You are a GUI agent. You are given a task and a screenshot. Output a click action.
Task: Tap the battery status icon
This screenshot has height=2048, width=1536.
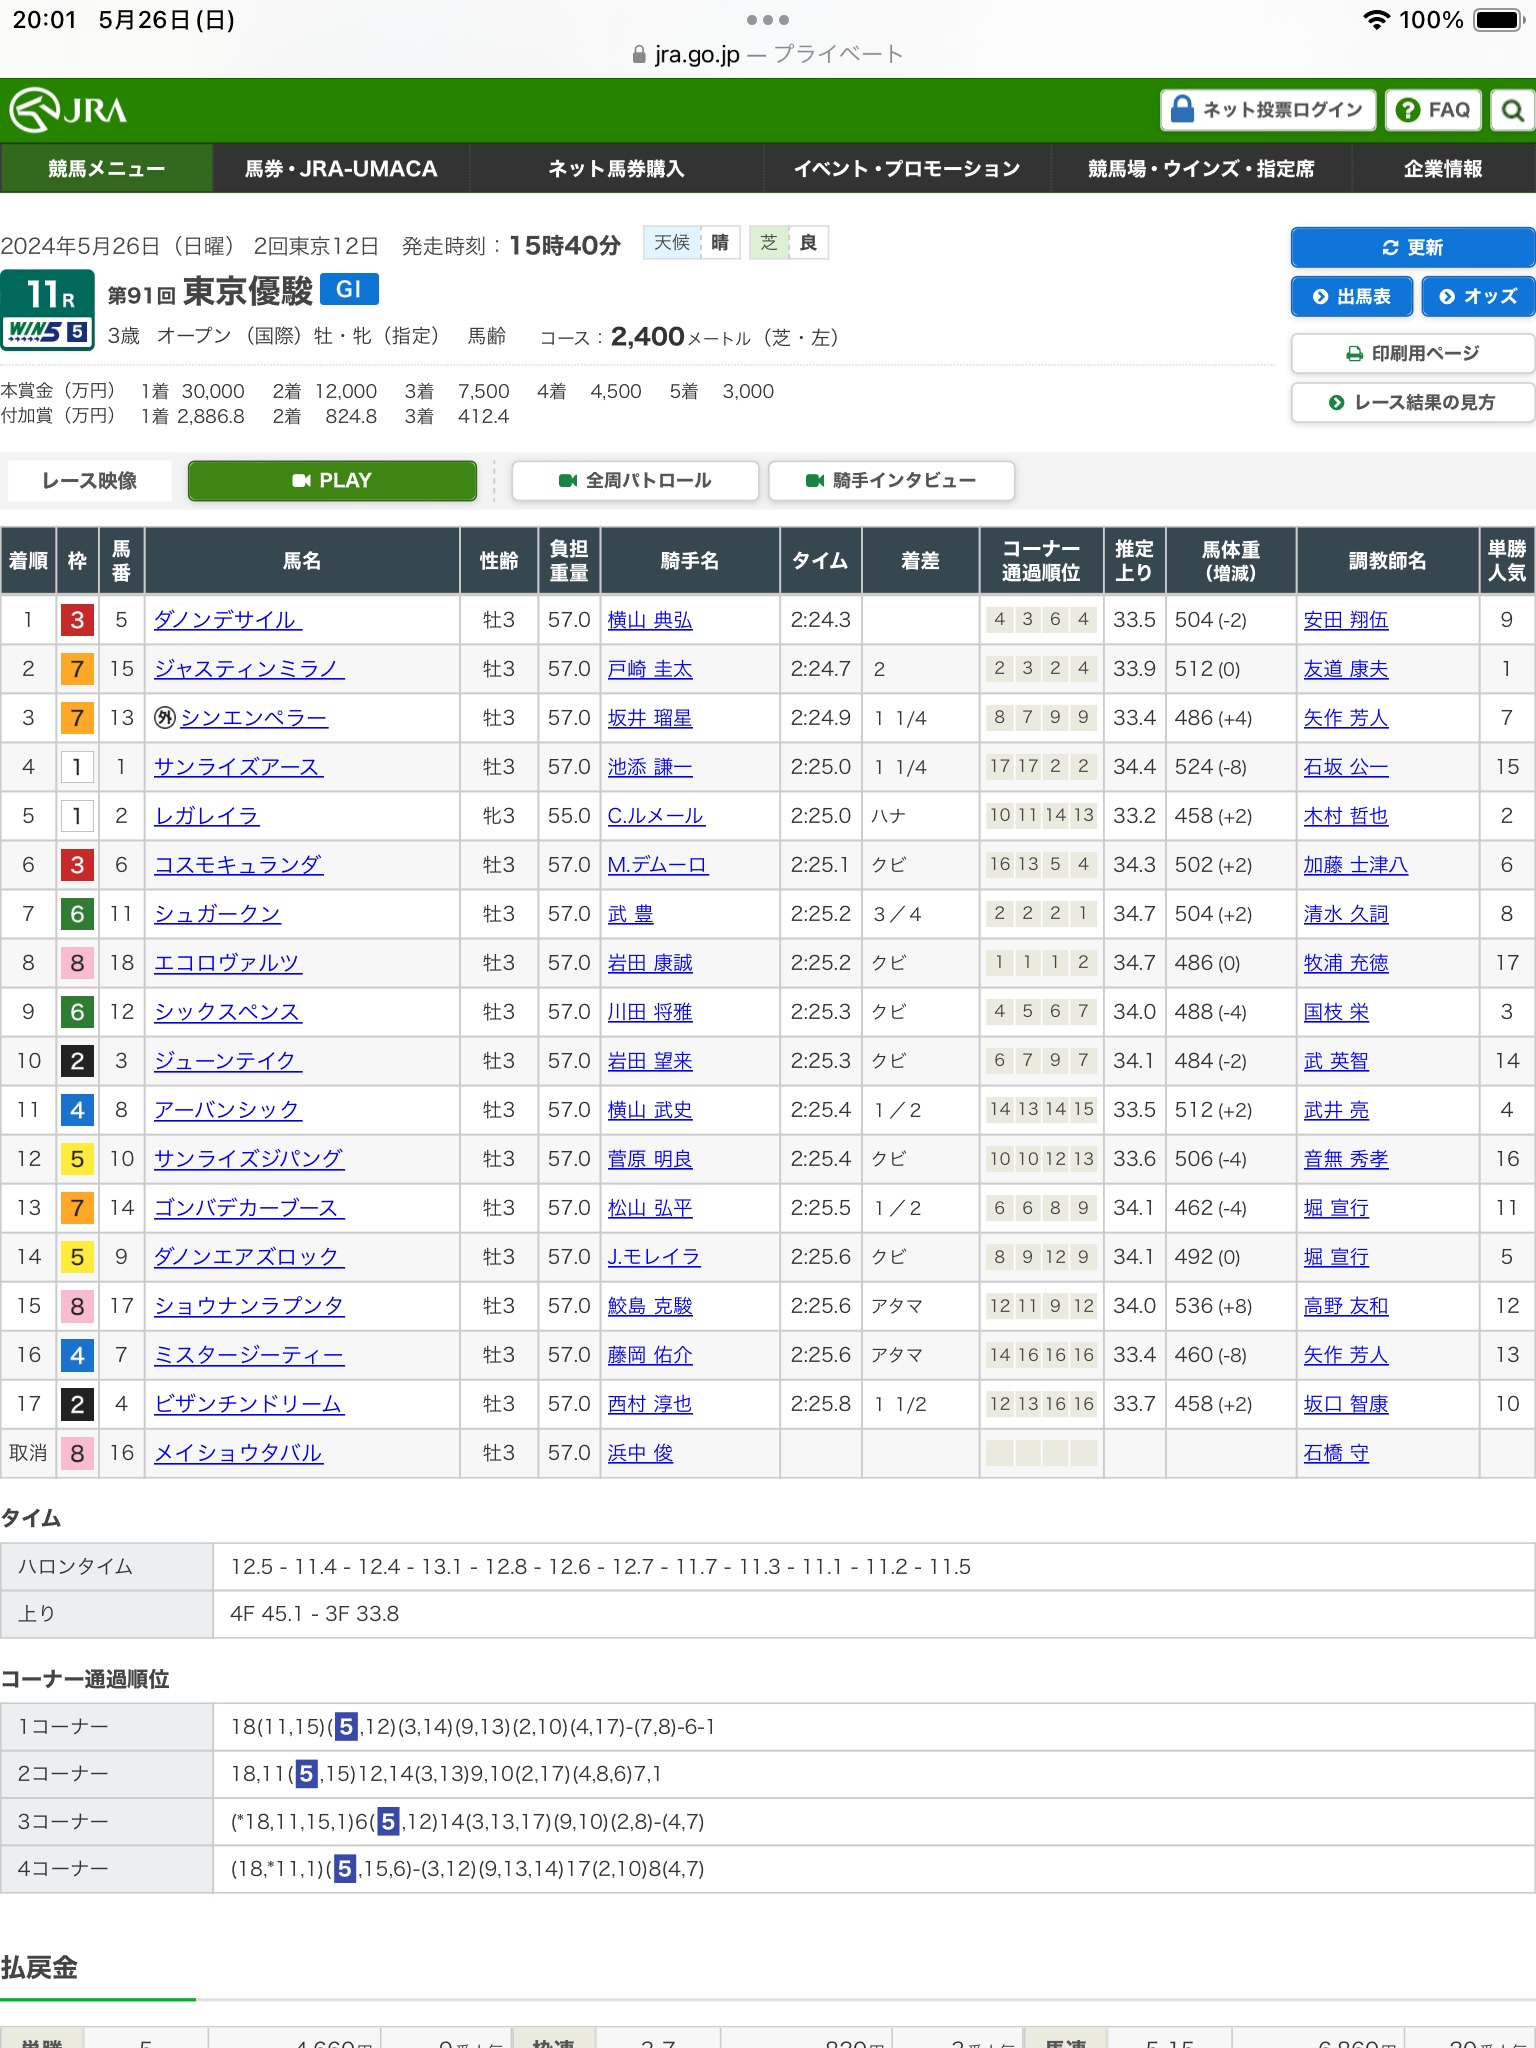1499,20
